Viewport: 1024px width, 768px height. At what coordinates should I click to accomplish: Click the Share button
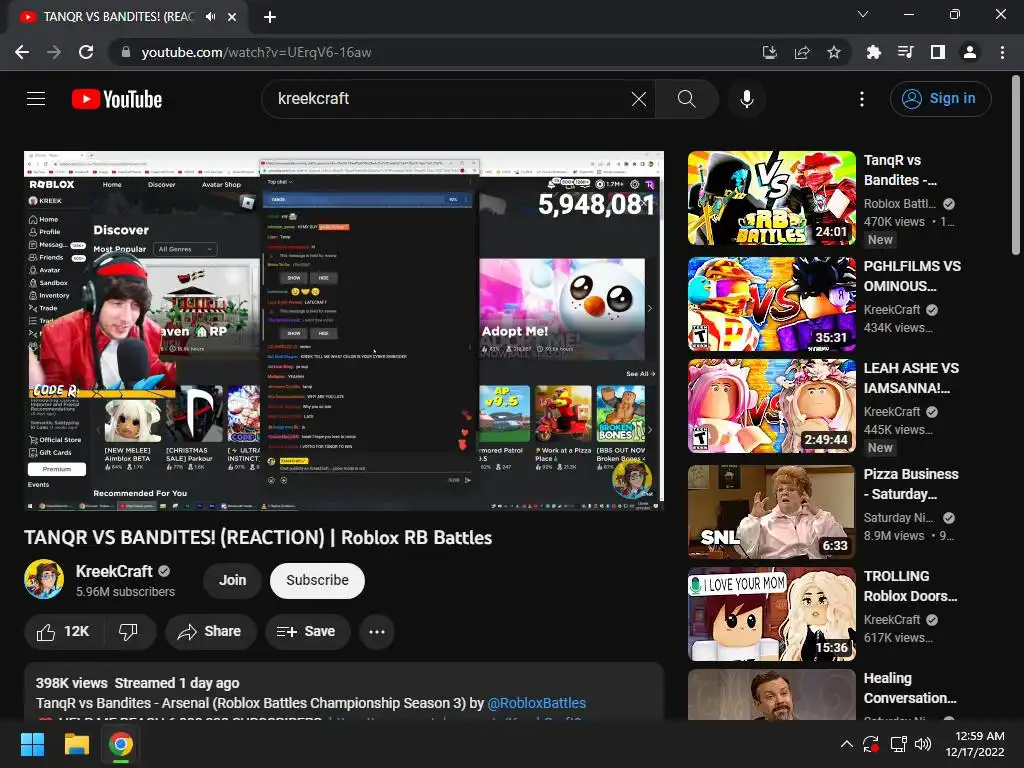[x=210, y=632]
